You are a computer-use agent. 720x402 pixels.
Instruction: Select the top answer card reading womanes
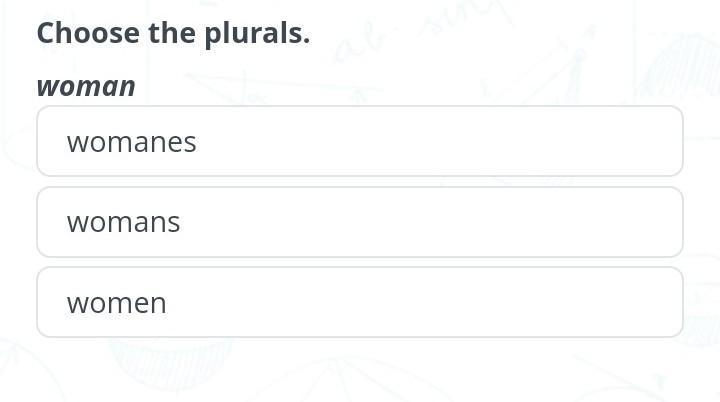pyautogui.click(x=360, y=141)
